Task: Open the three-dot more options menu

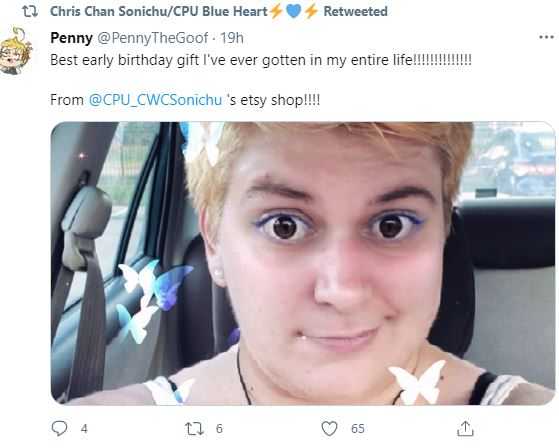Action: tap(546, 37)
